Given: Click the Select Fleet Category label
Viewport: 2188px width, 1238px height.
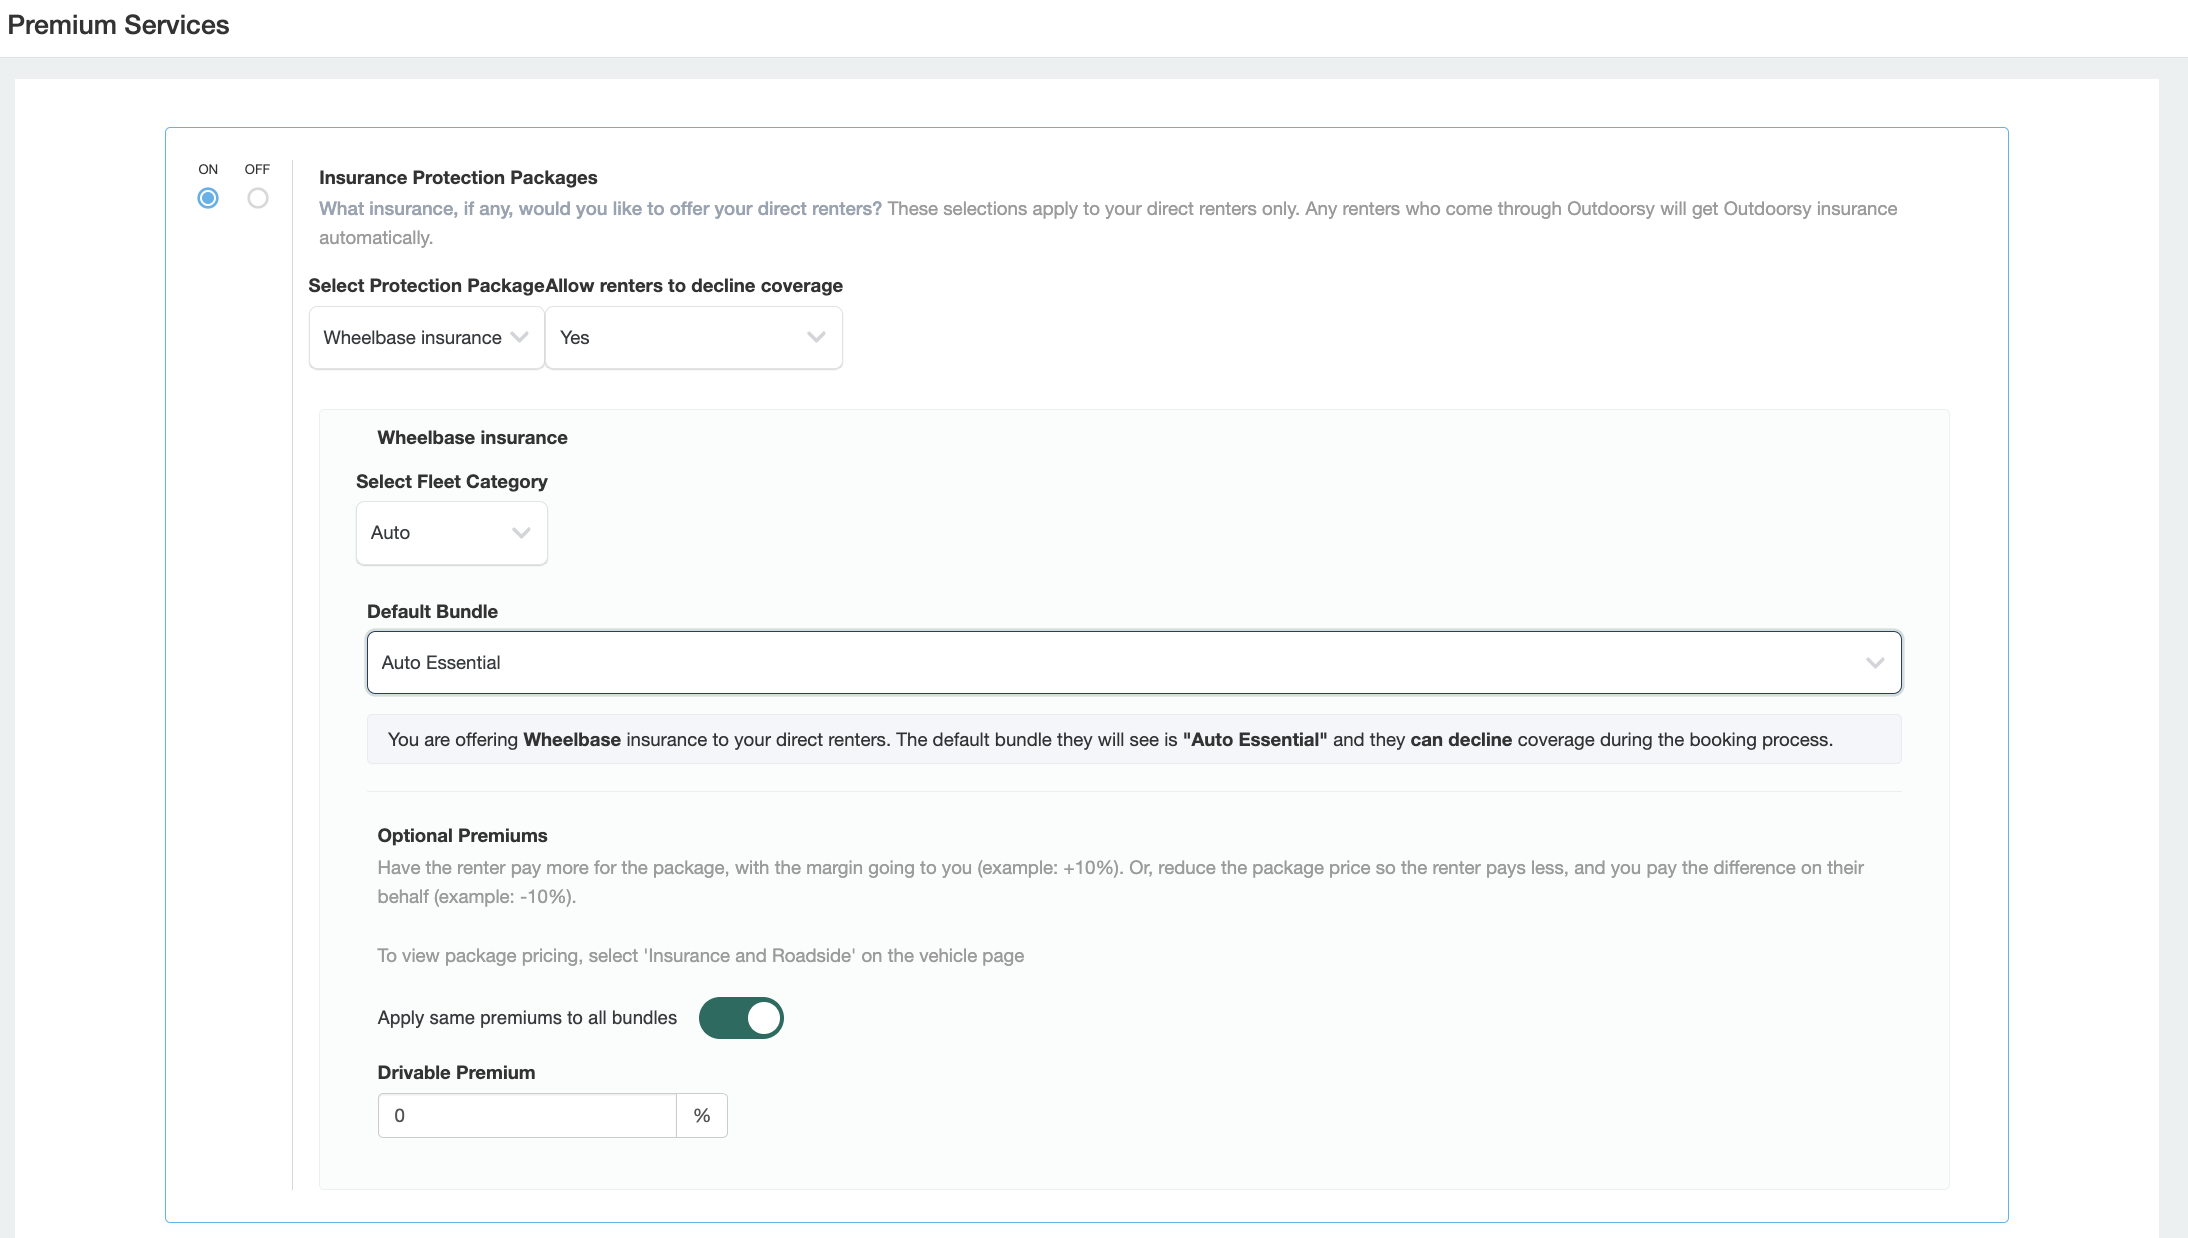Looking at the screenshot, I should (452, 482).
